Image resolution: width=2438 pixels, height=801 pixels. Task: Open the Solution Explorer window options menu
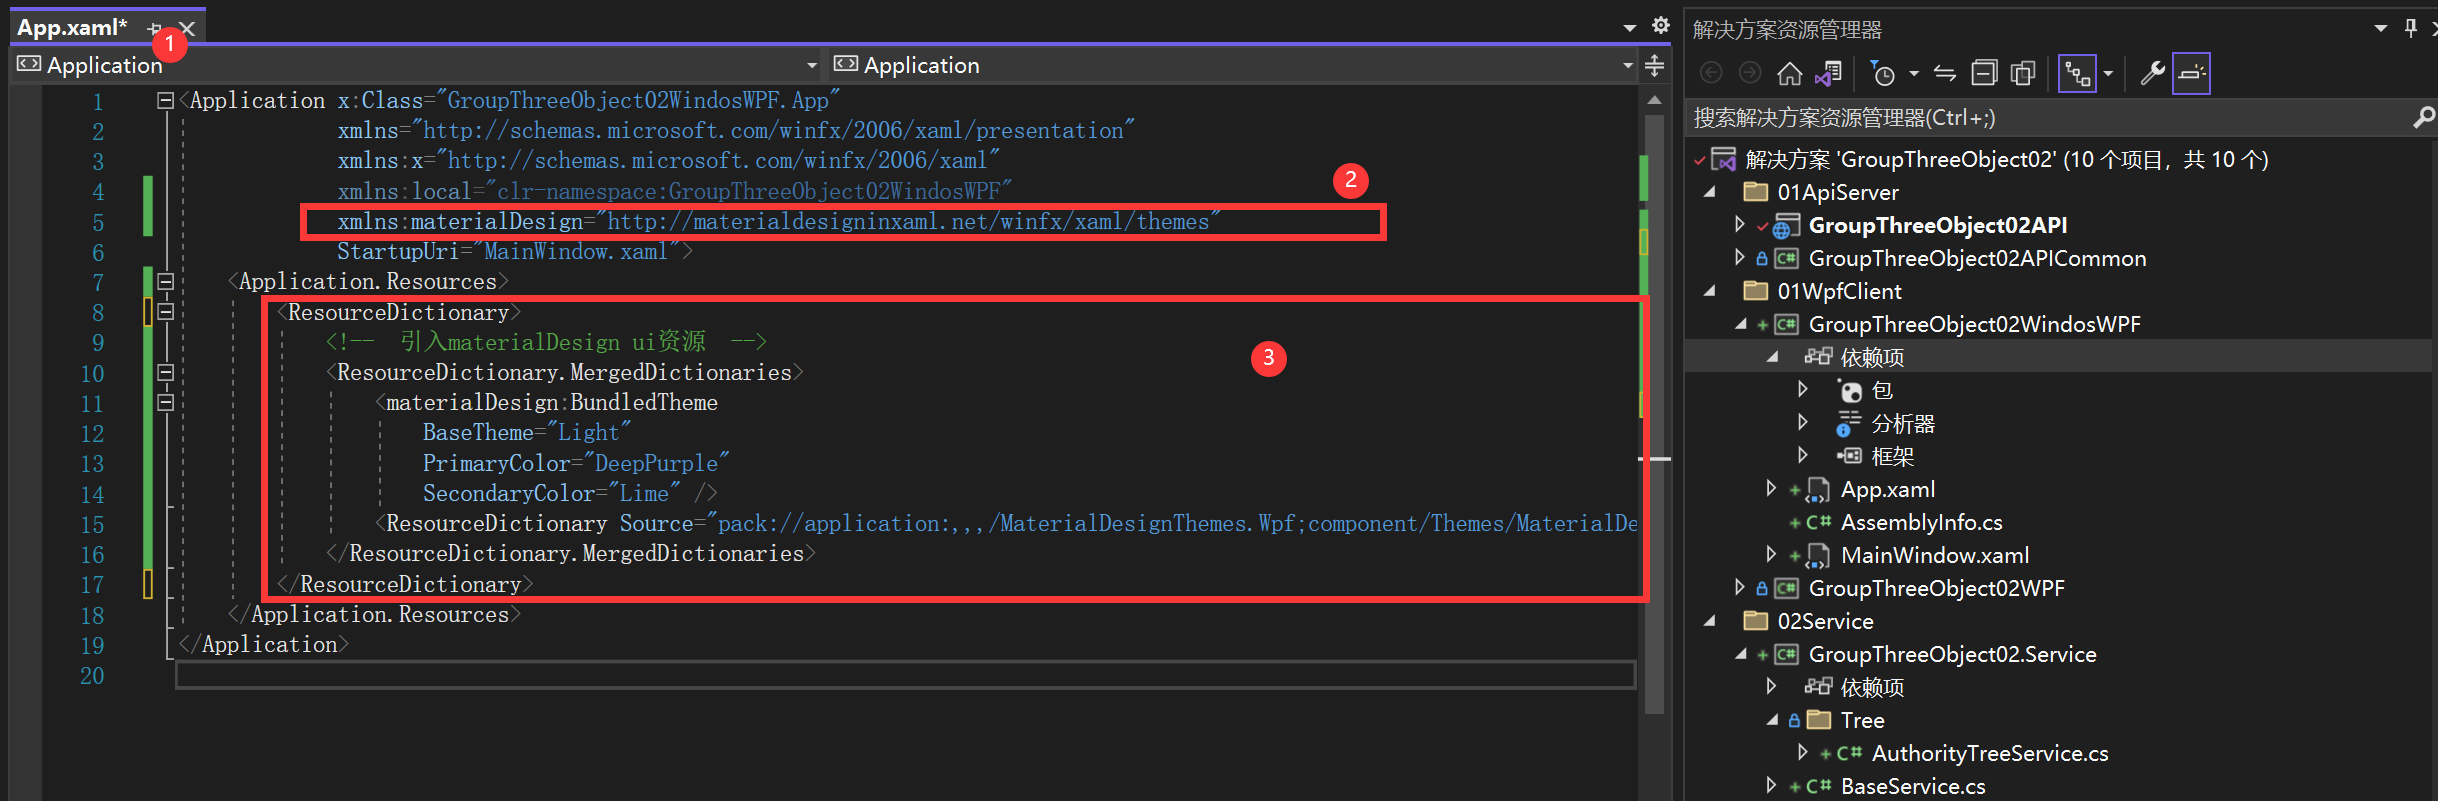tap(2380, 29)
